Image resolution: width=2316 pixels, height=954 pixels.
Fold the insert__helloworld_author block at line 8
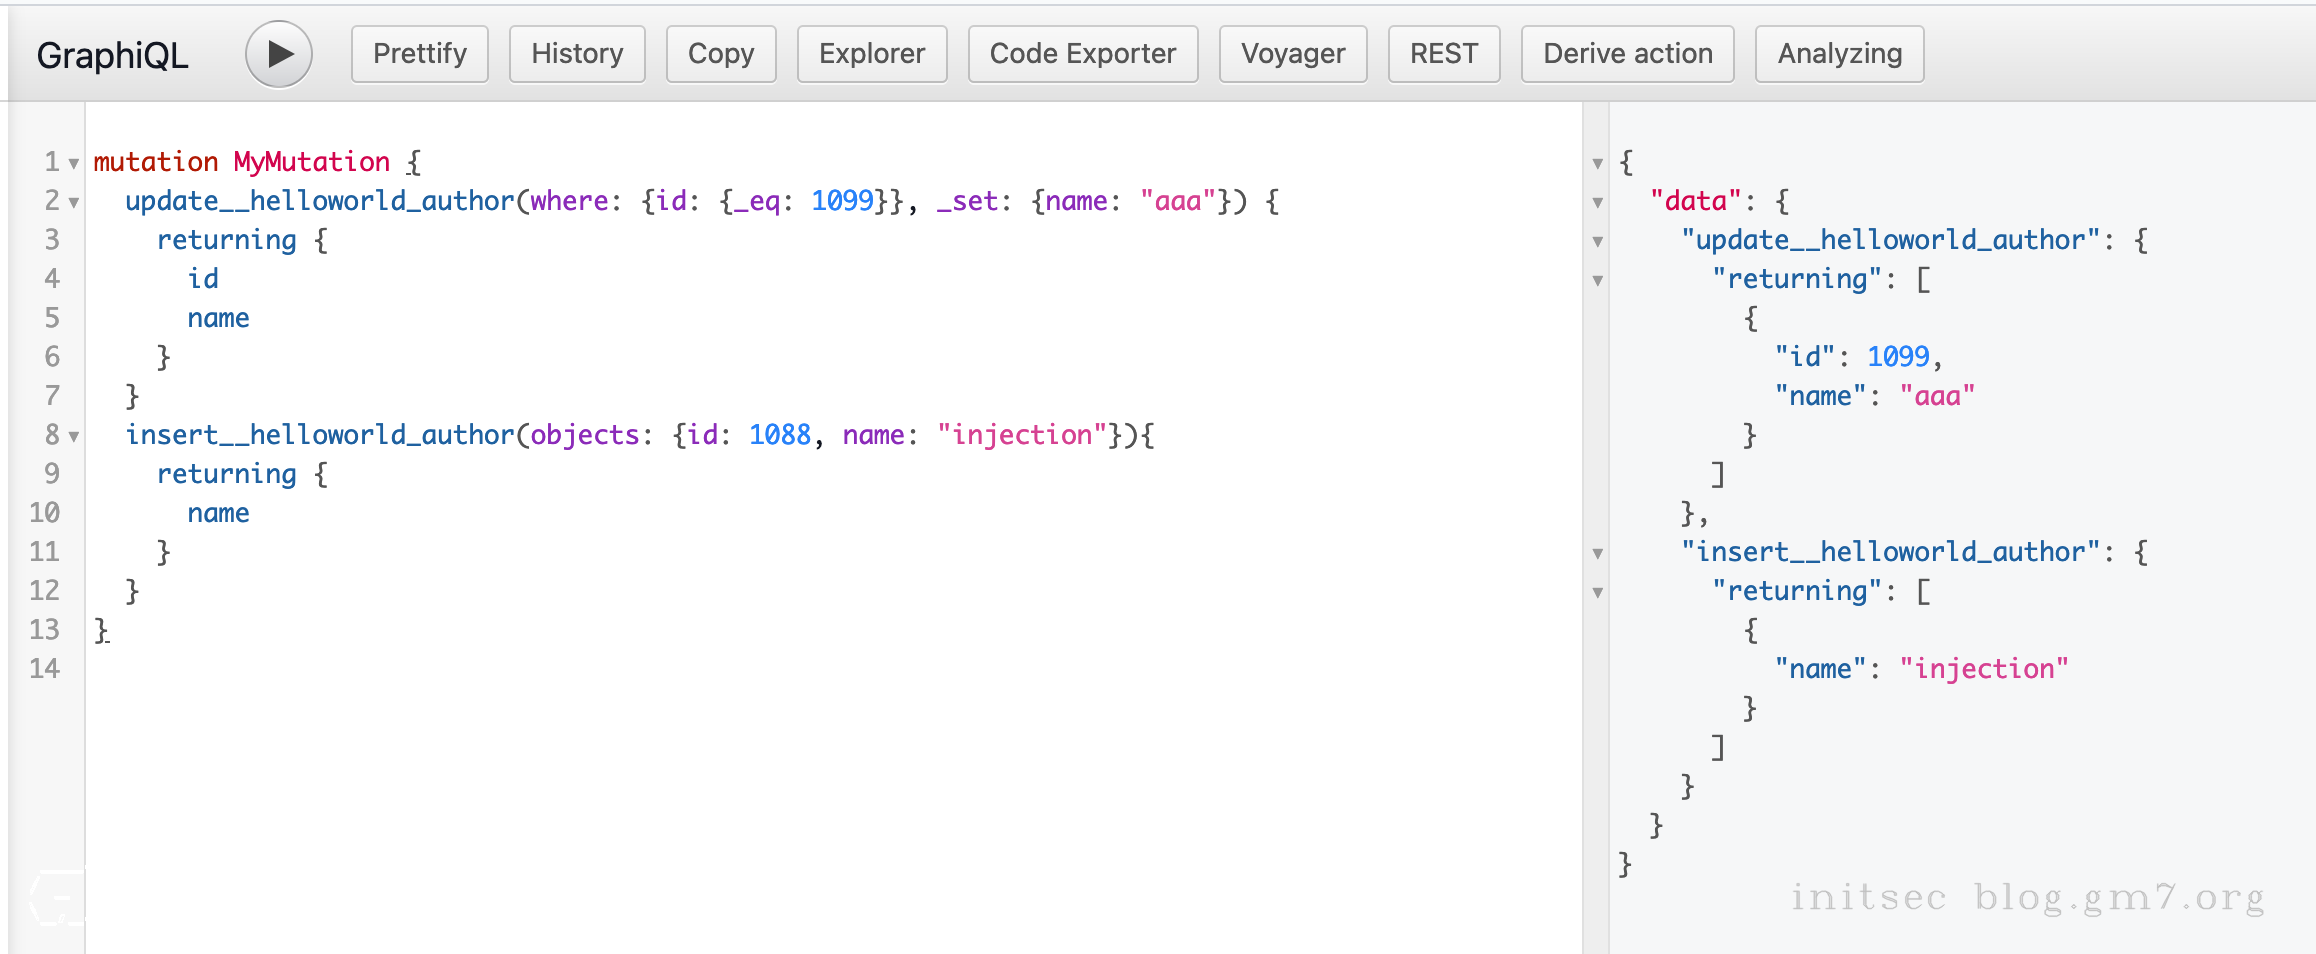pyautogui.click(x=74, y=436)
